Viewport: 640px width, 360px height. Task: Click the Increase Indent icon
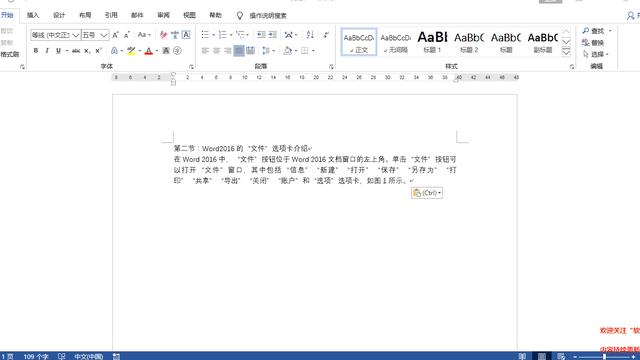pos(273,35)
